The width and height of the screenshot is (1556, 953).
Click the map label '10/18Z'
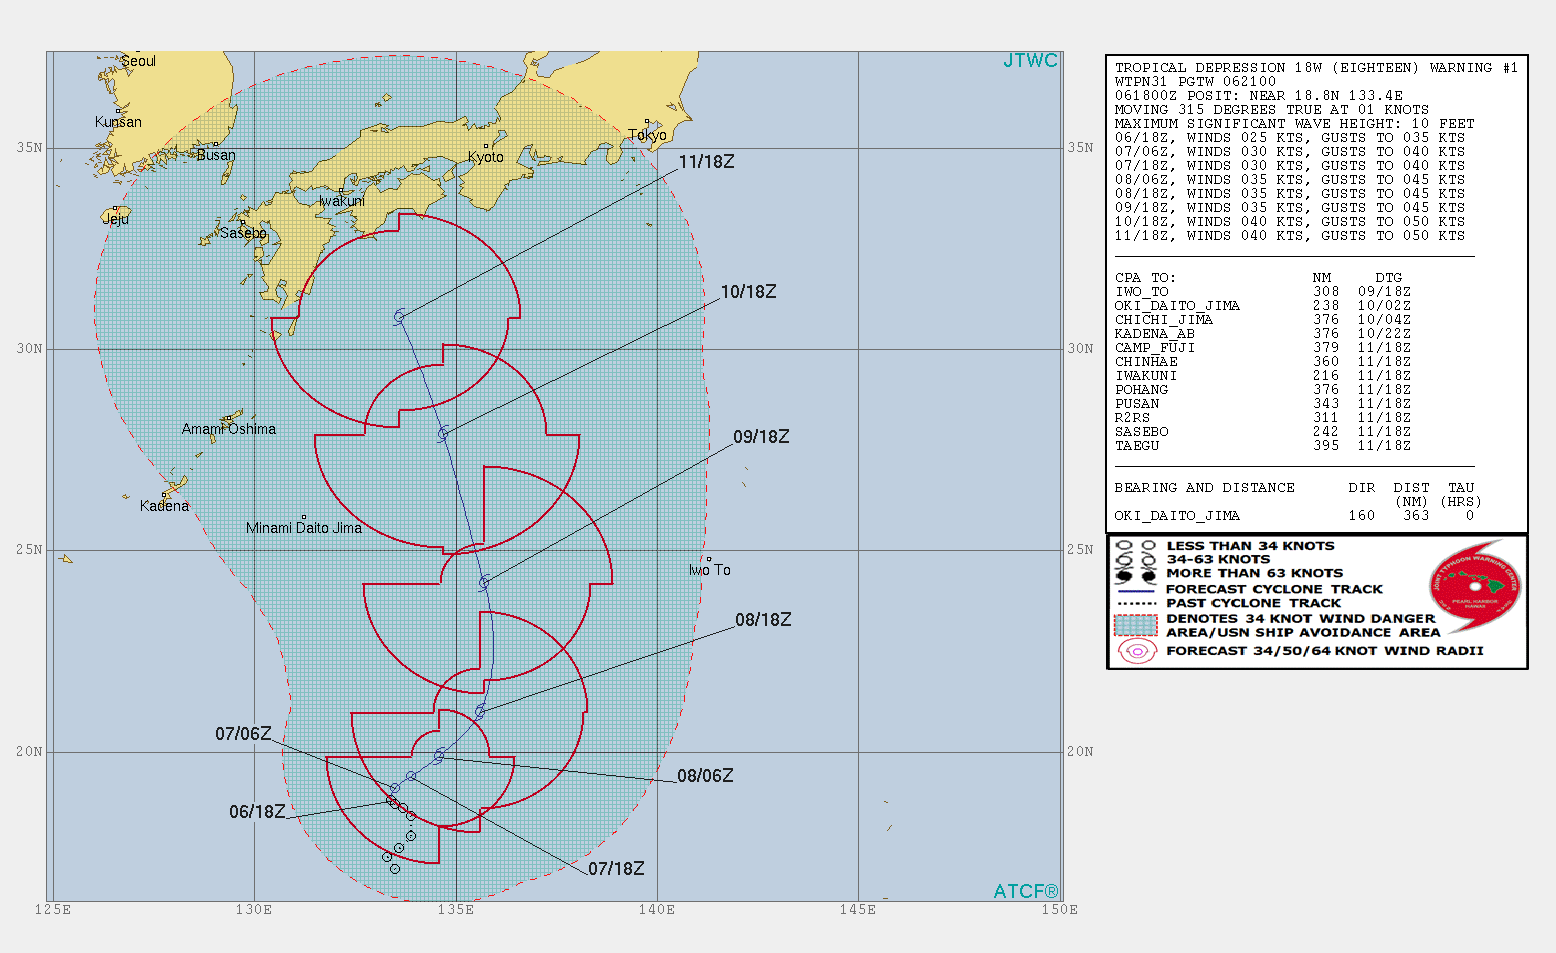(748, 292)
